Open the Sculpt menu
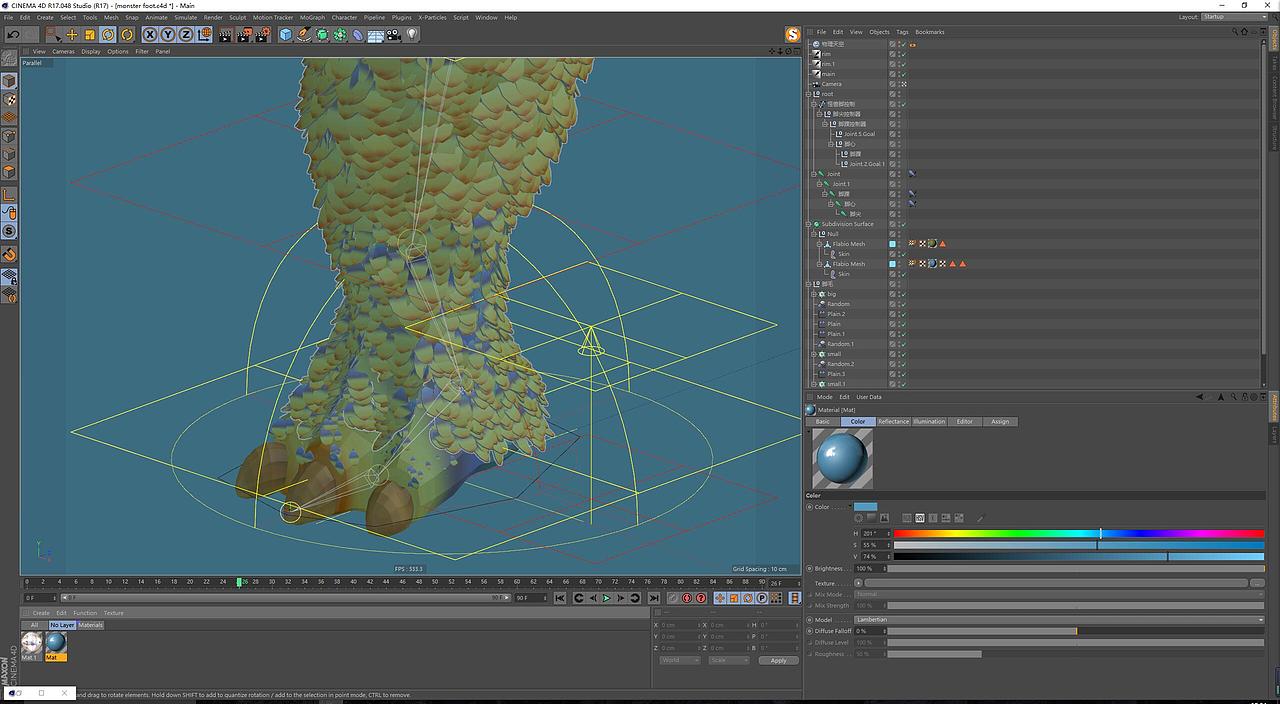 [x=237, y=17]
